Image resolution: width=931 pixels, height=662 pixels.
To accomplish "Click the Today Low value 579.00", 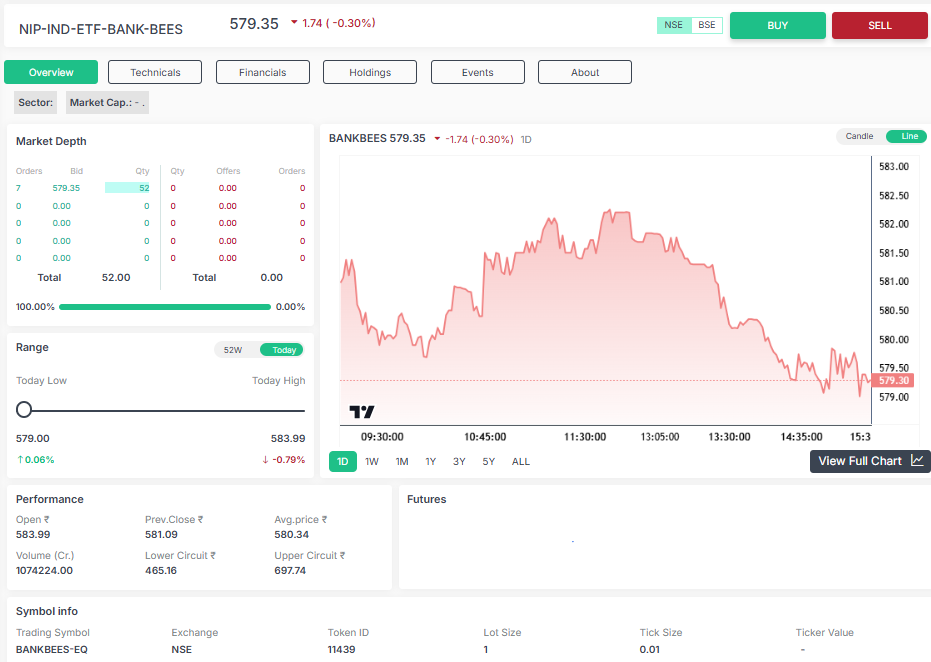I will [x=33, y=439].
